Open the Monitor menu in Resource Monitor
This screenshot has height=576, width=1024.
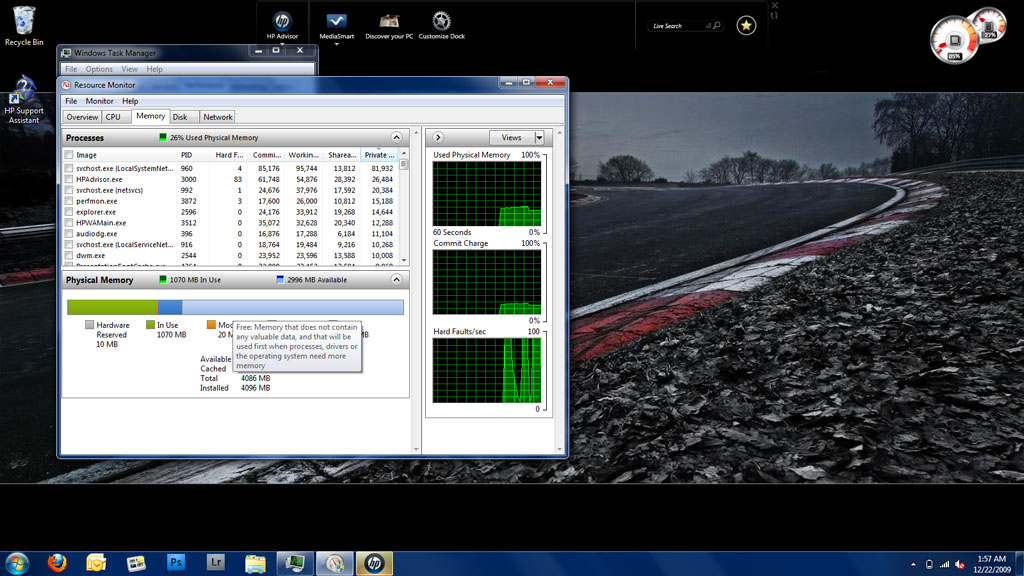pyautogui.click(x=99, y=101)
